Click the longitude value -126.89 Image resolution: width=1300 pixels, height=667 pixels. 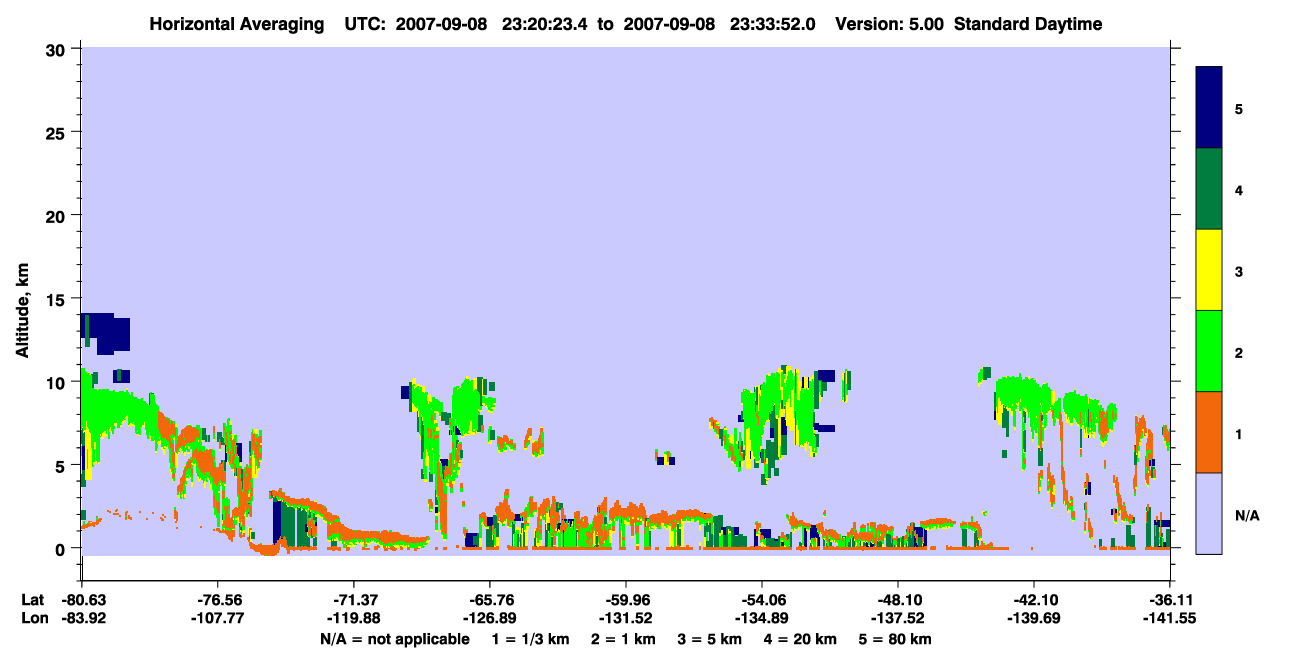(490, 618)
